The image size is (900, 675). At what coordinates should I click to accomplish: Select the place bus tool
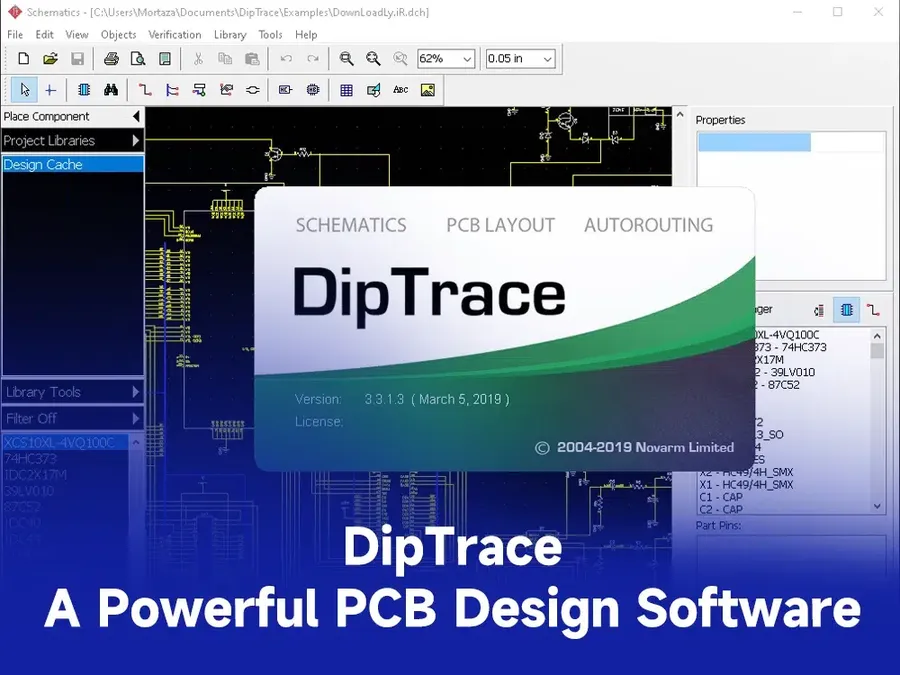[172, 90]
